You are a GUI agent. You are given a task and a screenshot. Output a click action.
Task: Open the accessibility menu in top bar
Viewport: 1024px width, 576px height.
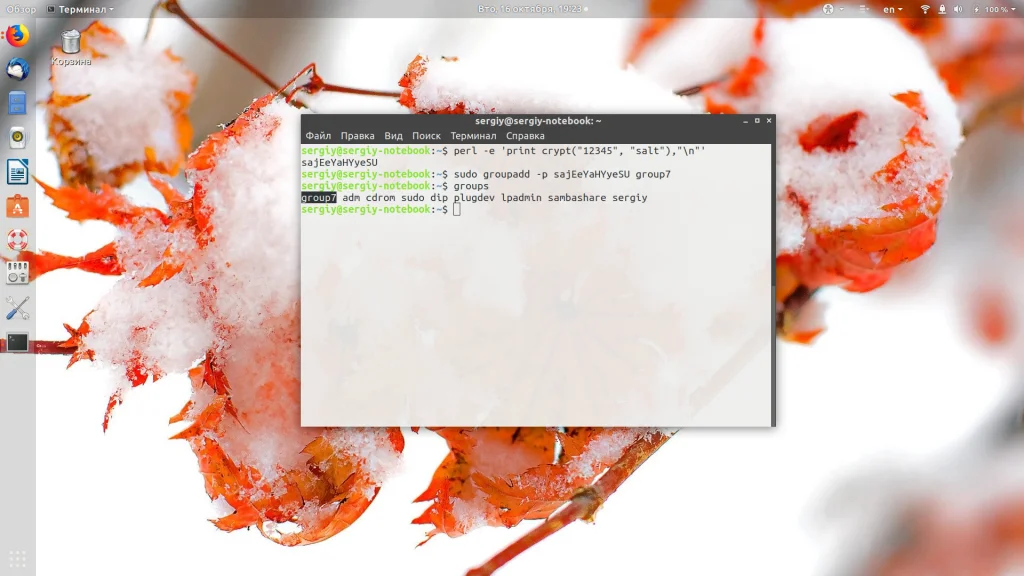tap(832, 9)
